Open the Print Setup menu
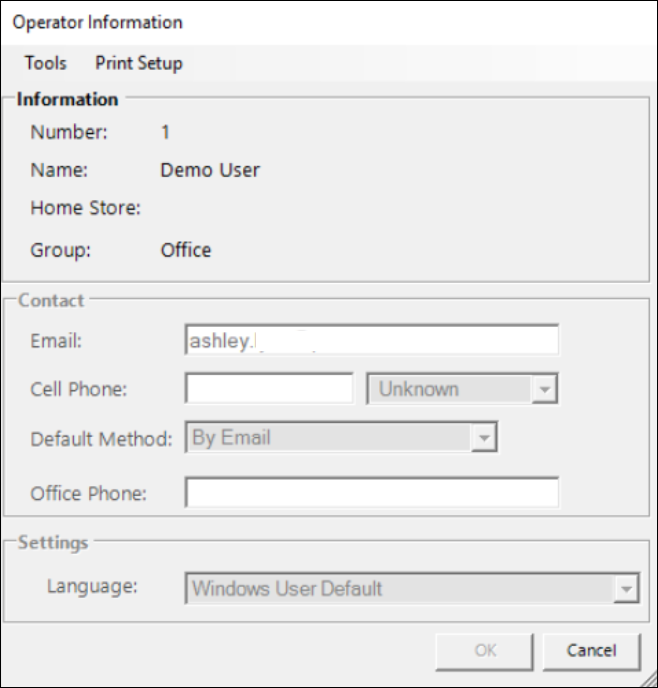 pyautogui.click(x=139, y=63)
